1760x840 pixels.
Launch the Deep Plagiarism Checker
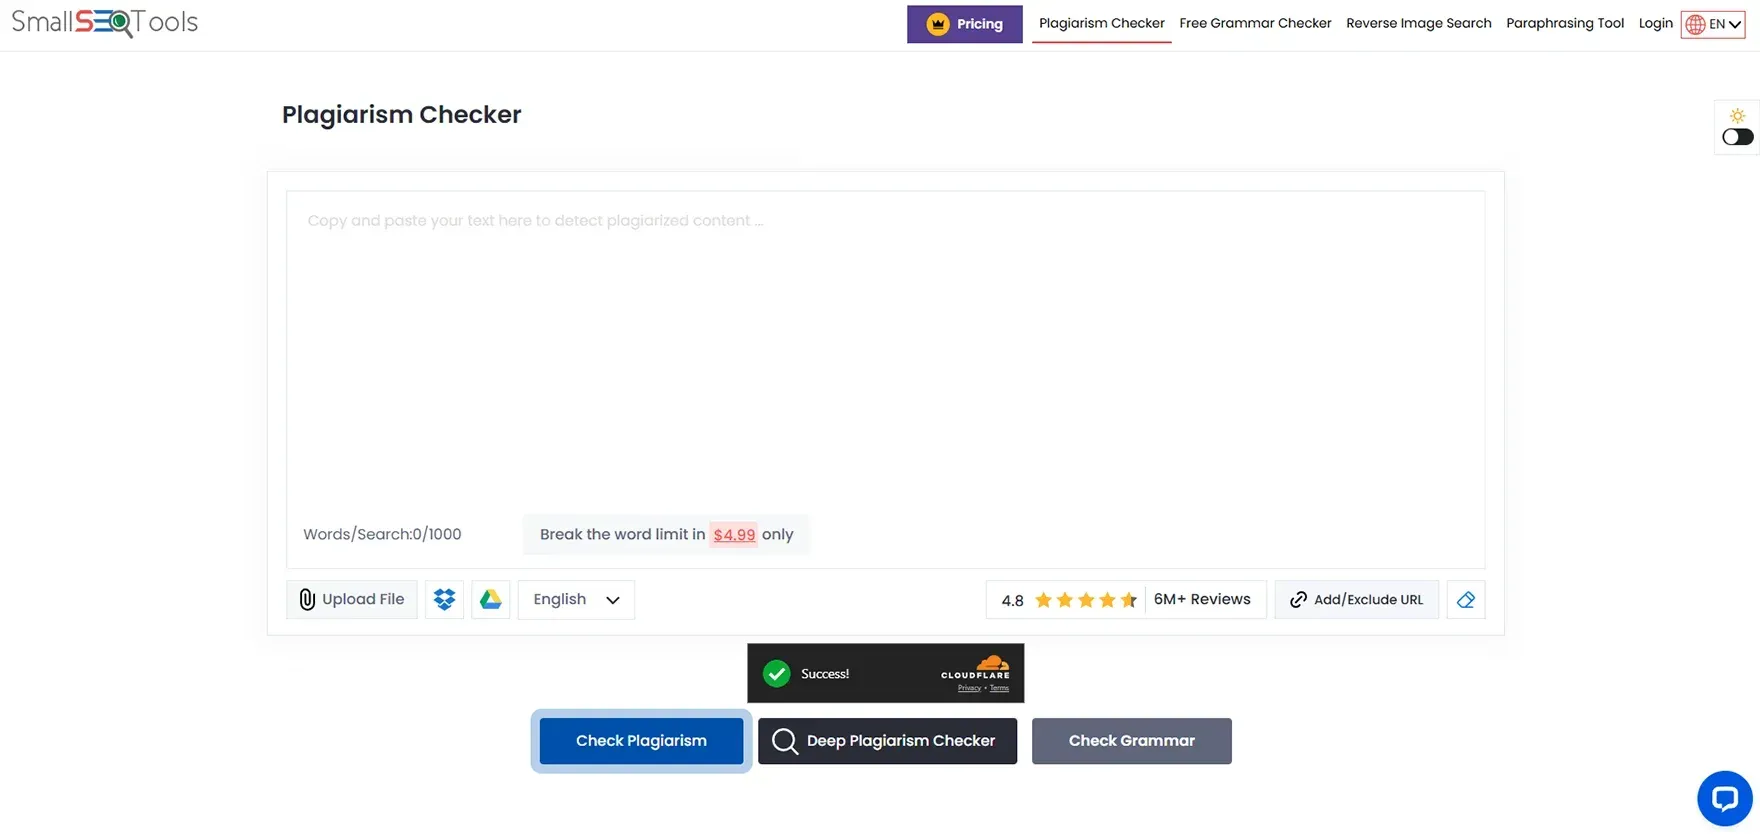pos(887,741)
